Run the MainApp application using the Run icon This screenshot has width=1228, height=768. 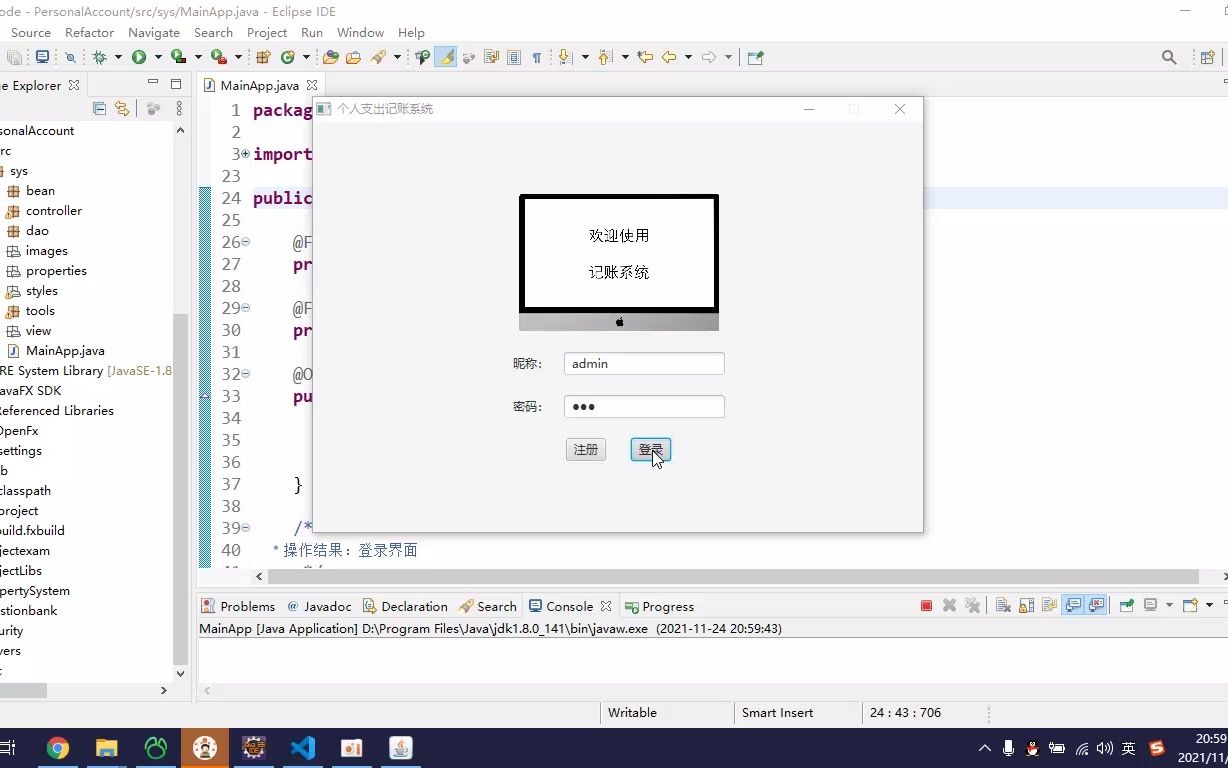point(139,57)
